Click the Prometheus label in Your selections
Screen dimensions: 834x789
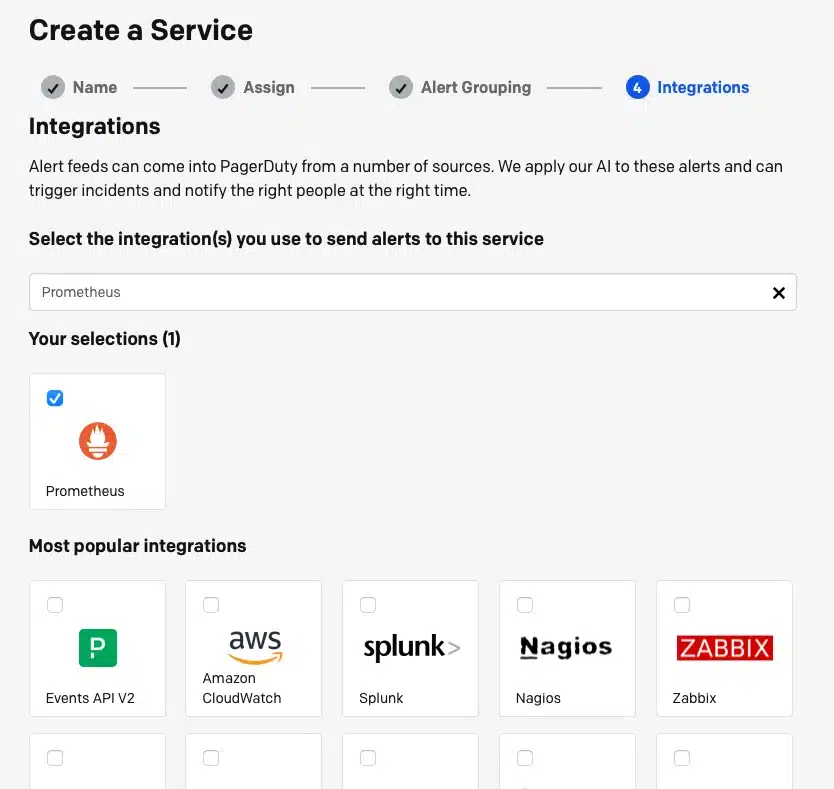click(x=85, y=491)
